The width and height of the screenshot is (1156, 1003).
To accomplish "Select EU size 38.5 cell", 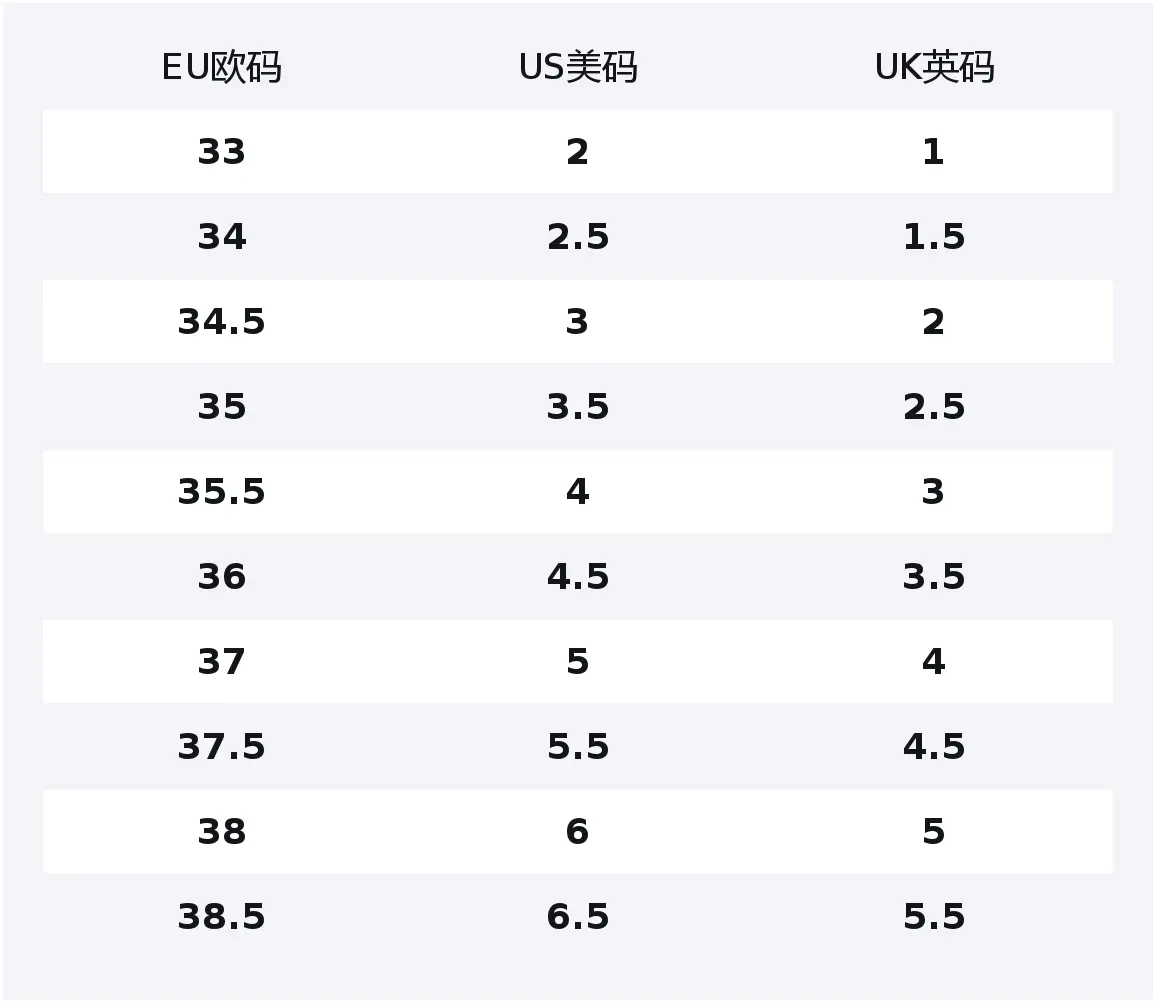I will coord(221,917).
